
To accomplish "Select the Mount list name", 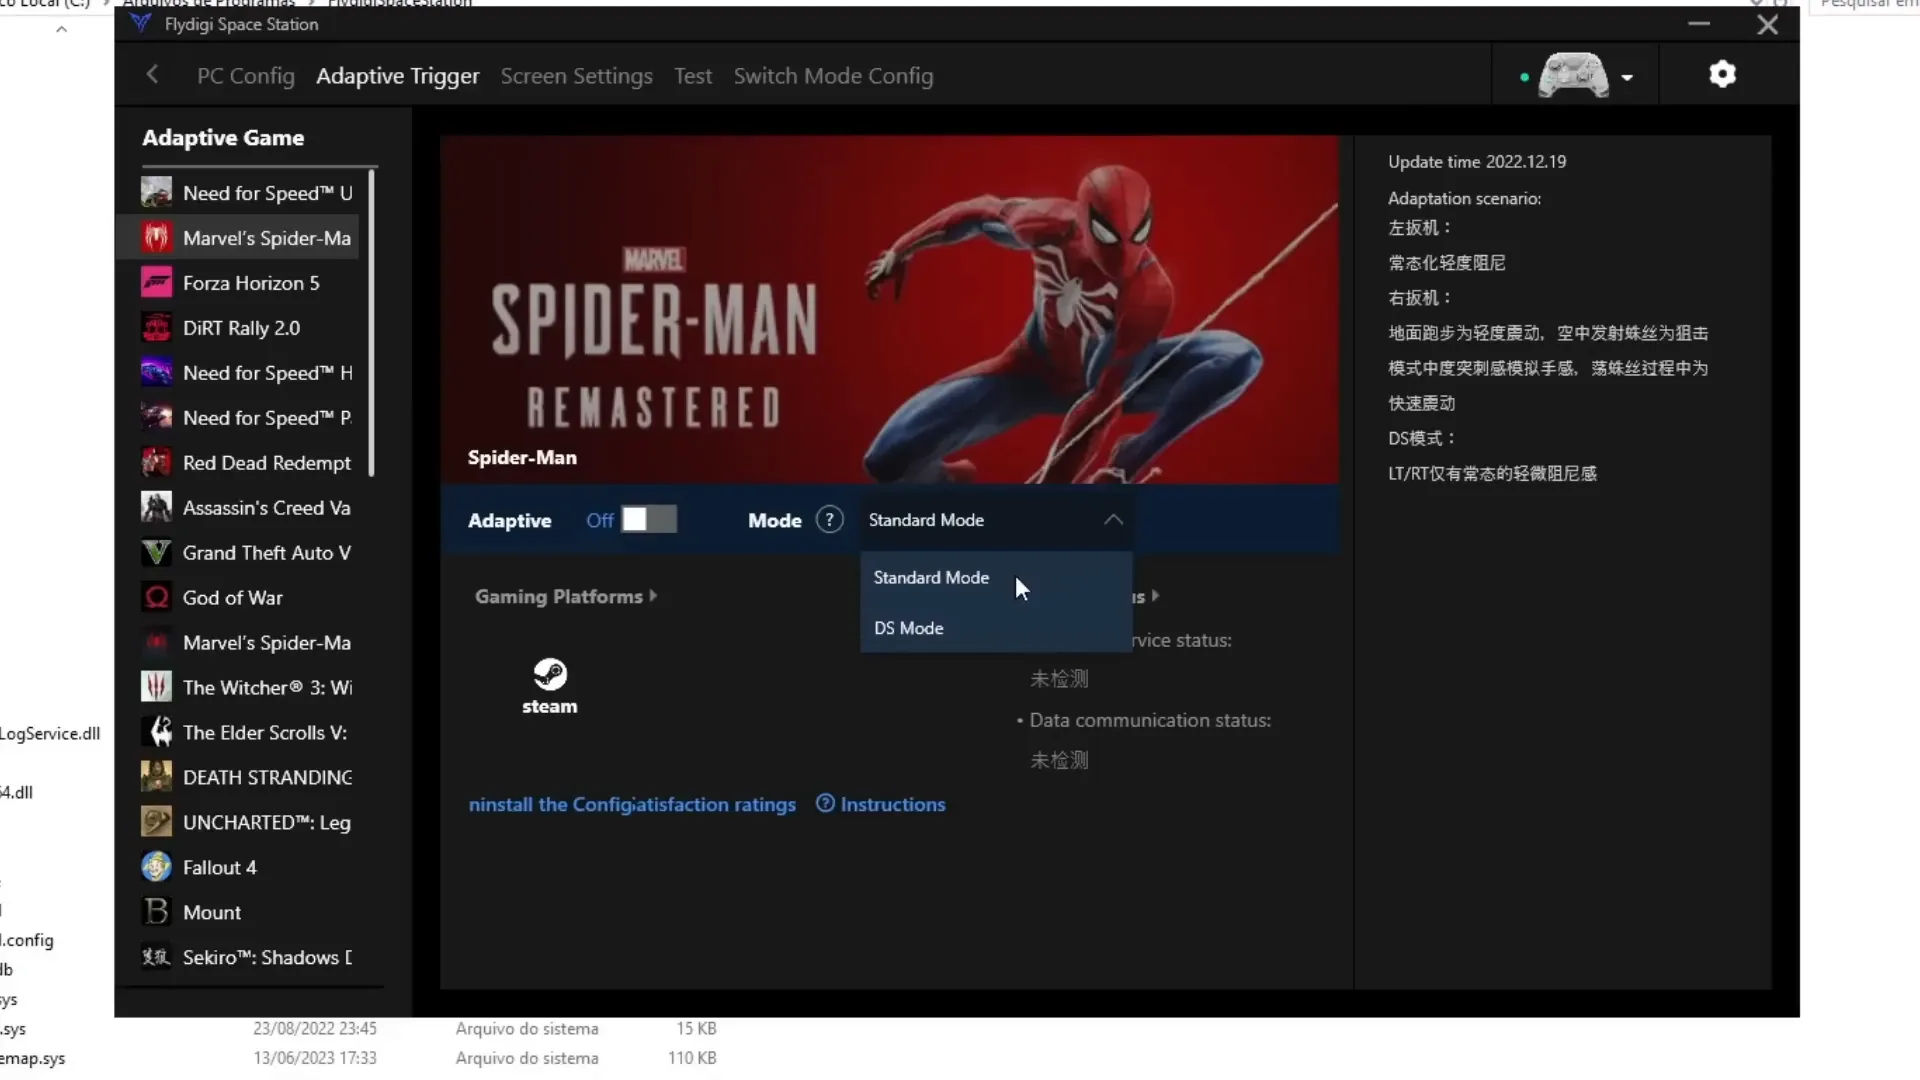I will click(212, 913).
